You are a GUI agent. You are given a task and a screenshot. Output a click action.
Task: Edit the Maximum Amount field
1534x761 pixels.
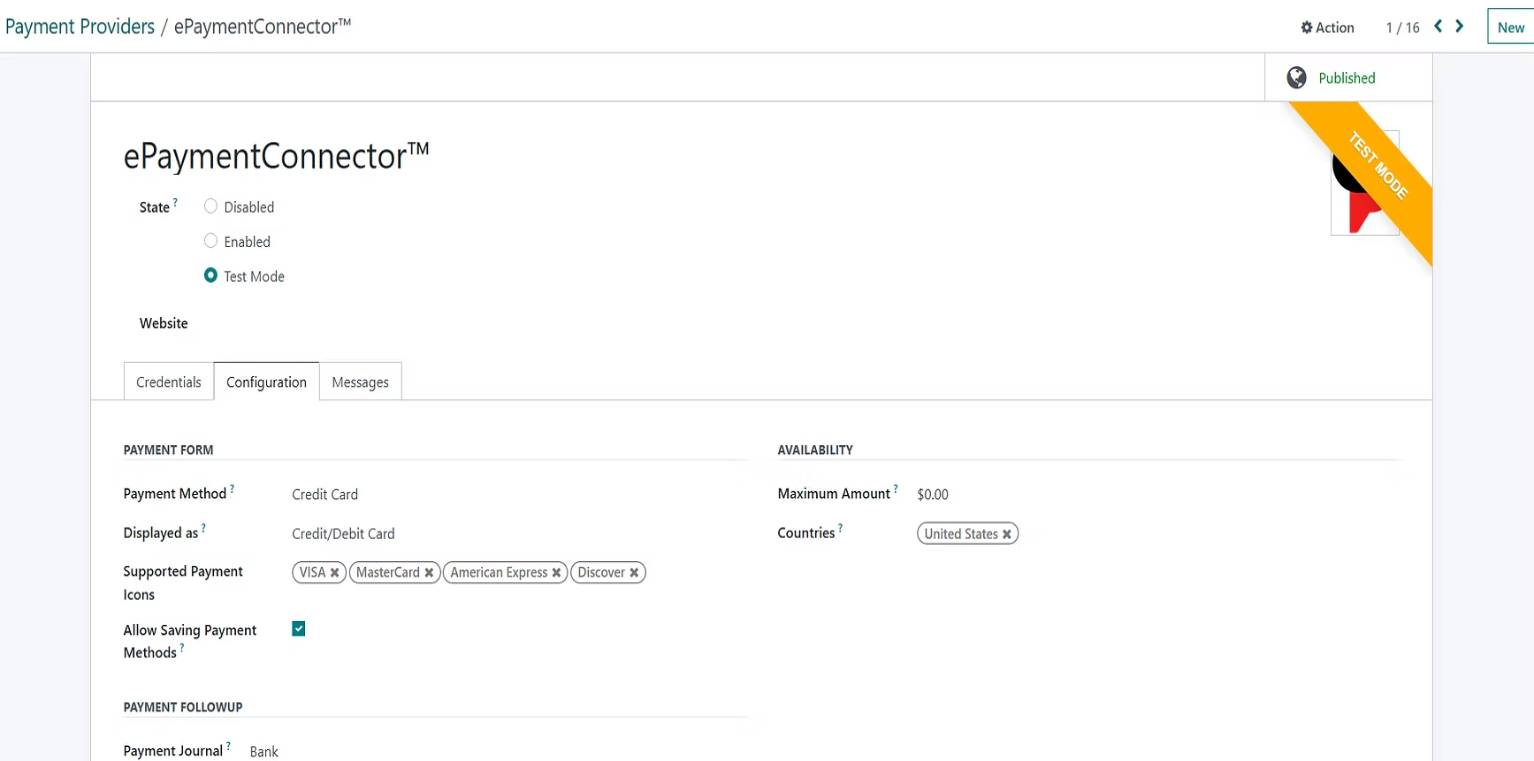1158,494
